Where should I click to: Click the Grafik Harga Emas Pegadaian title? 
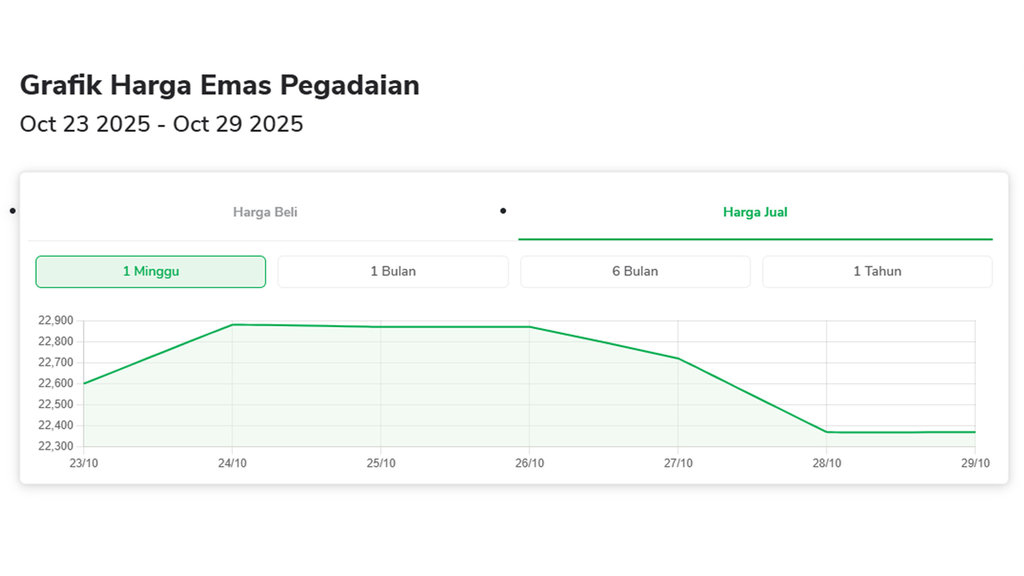(x=220, y=86)
